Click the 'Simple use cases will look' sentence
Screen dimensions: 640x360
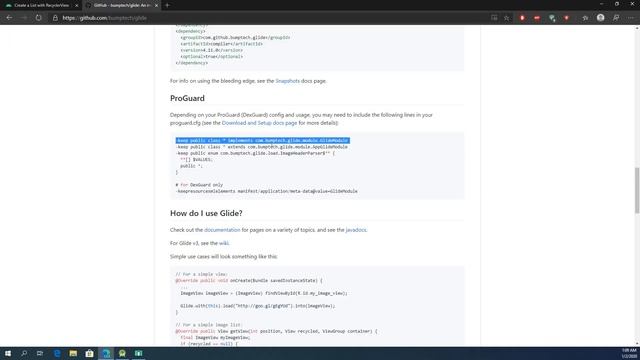pyautogui.click(x=224, y=256)
